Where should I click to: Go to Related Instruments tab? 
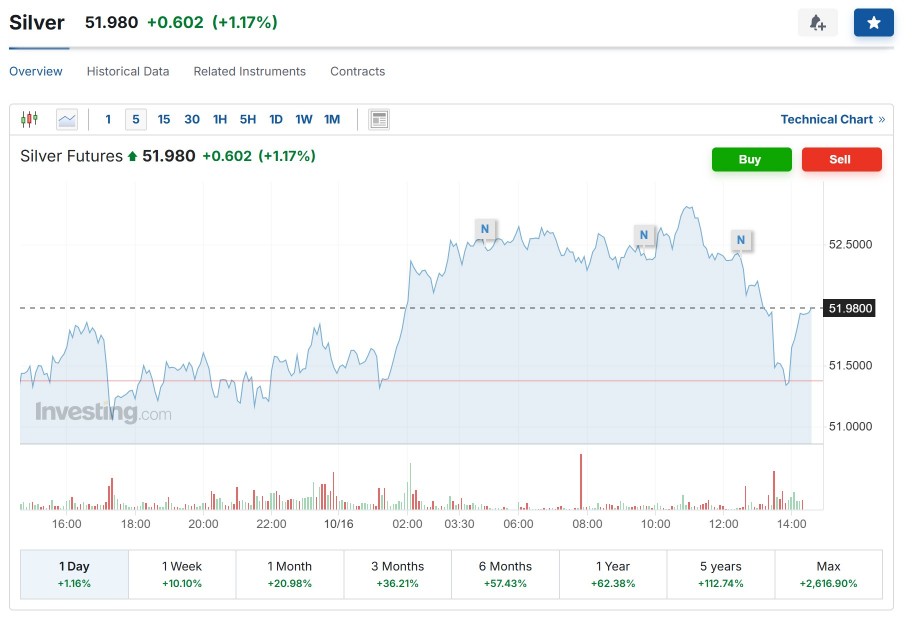coord(249,71)
